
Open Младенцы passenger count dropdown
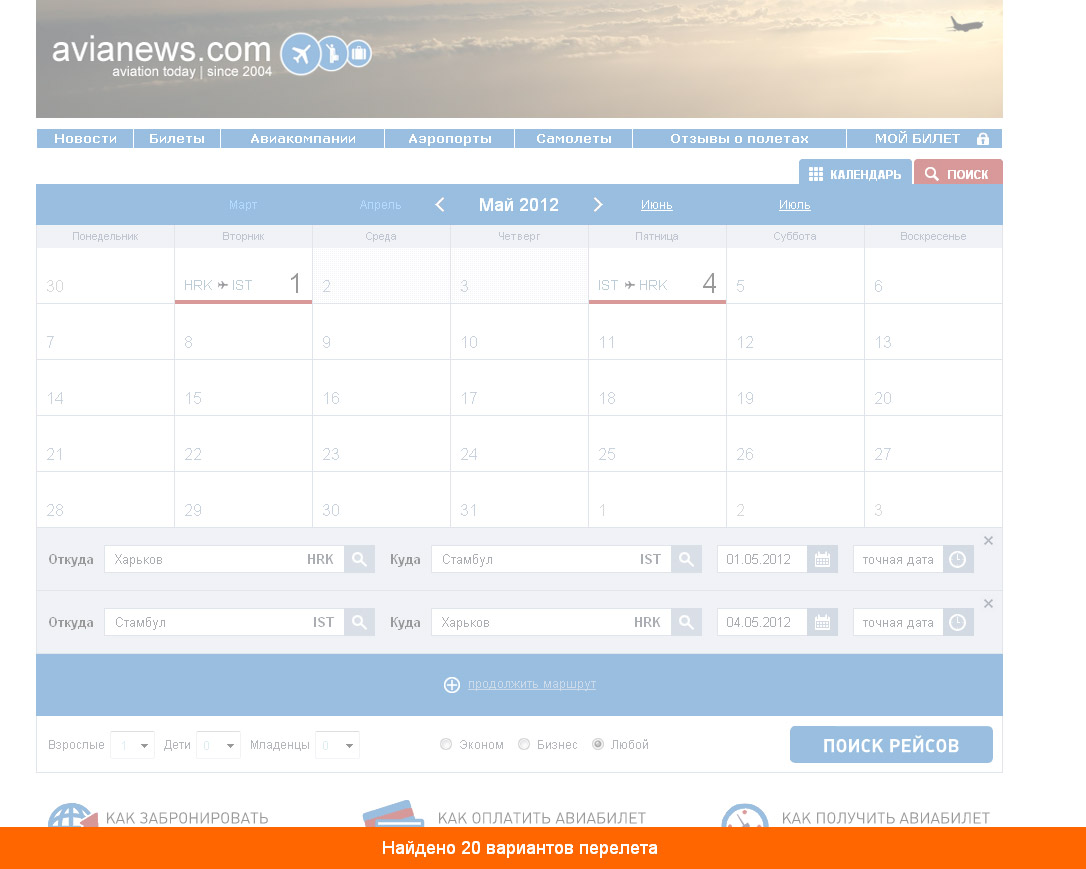tap(337, 745)
